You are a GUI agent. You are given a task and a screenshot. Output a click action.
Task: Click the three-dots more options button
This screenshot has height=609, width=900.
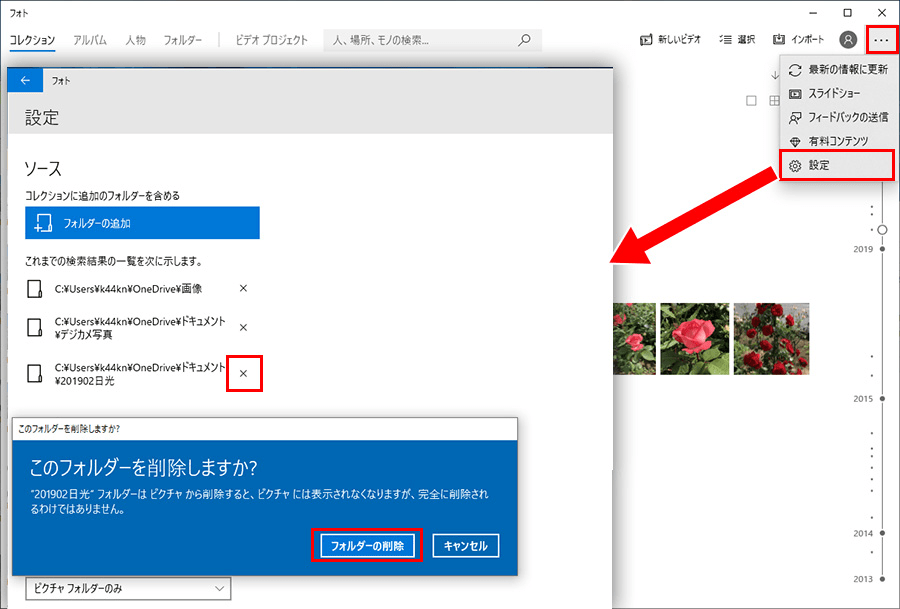click(x=880, y=40)
